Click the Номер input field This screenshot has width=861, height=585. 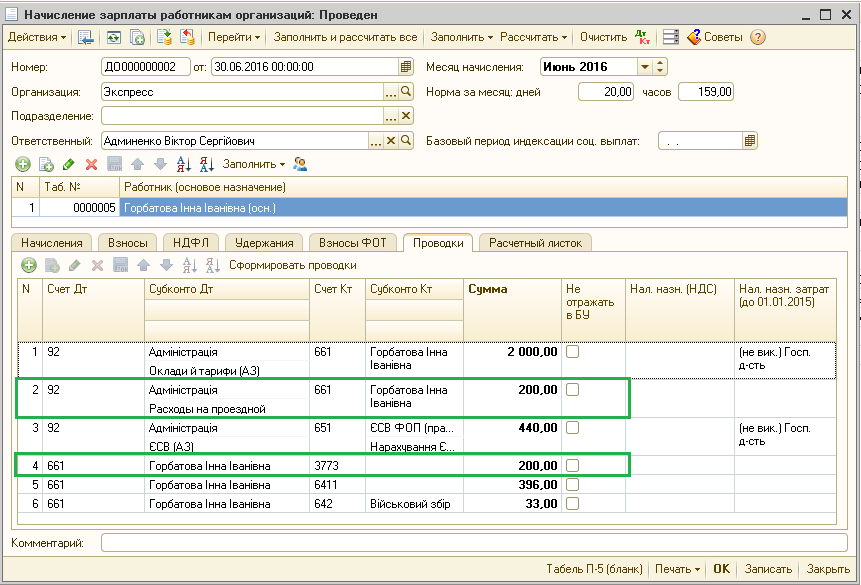point(146,67)
